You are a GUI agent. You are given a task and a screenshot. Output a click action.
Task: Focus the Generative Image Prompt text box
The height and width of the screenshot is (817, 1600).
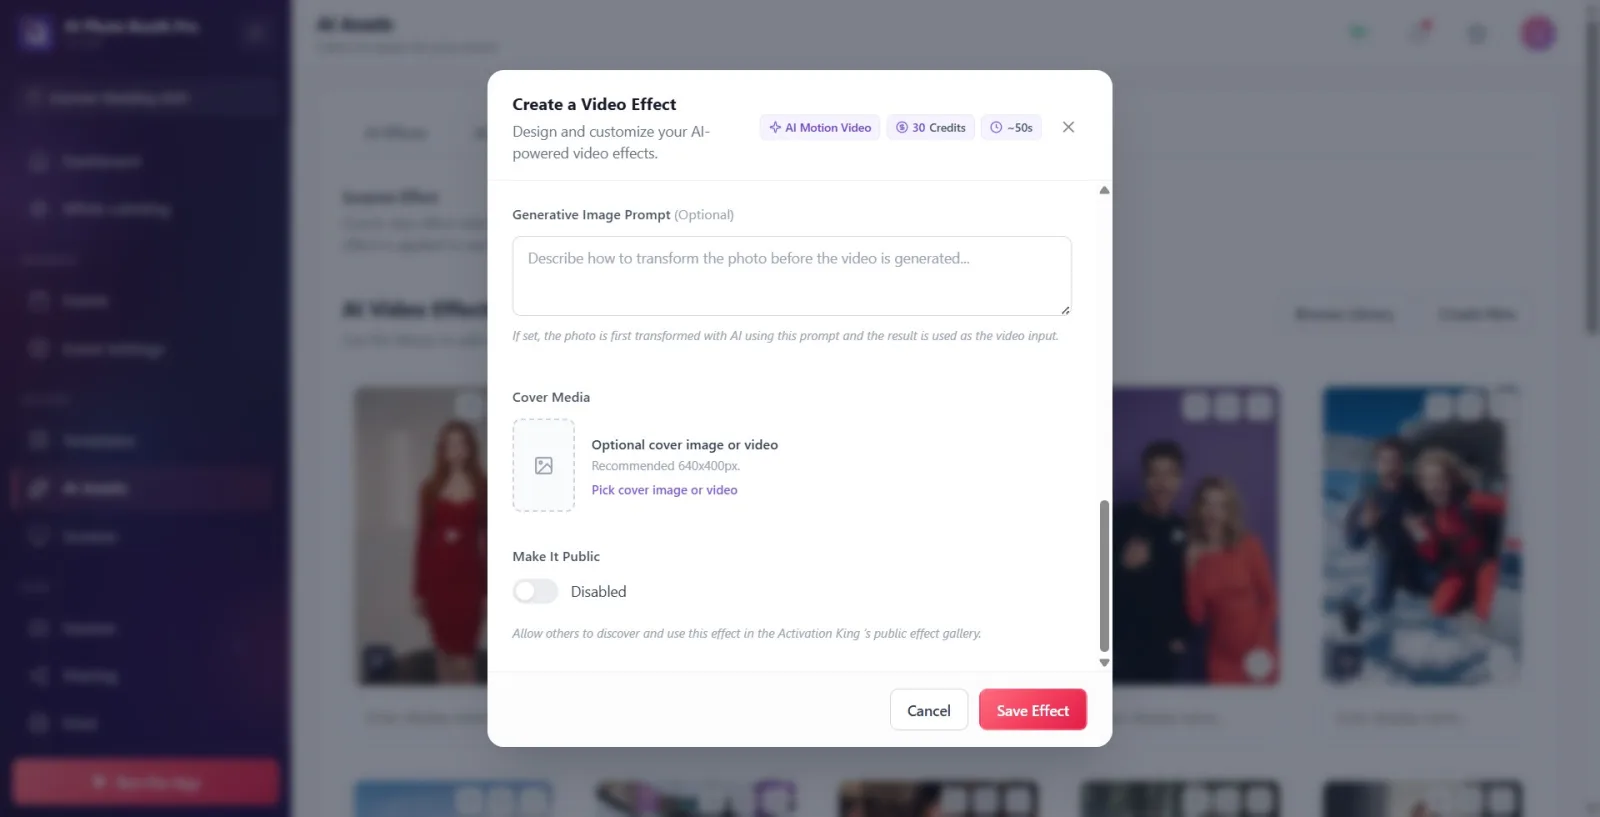(x=792, y=276)
